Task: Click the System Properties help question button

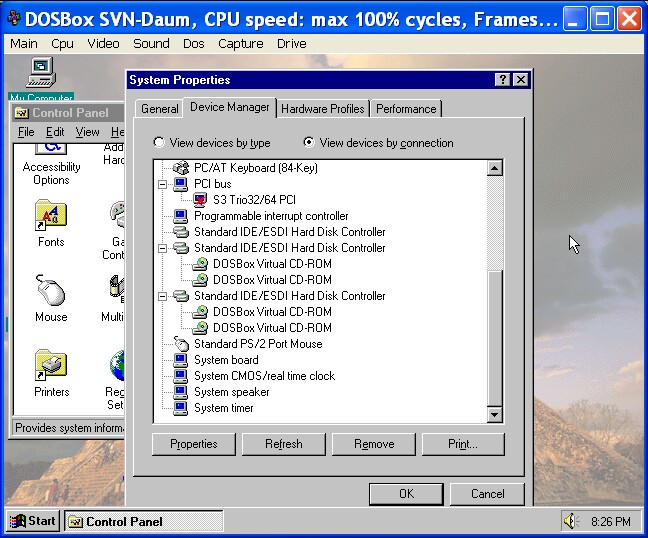Action: 502,80
